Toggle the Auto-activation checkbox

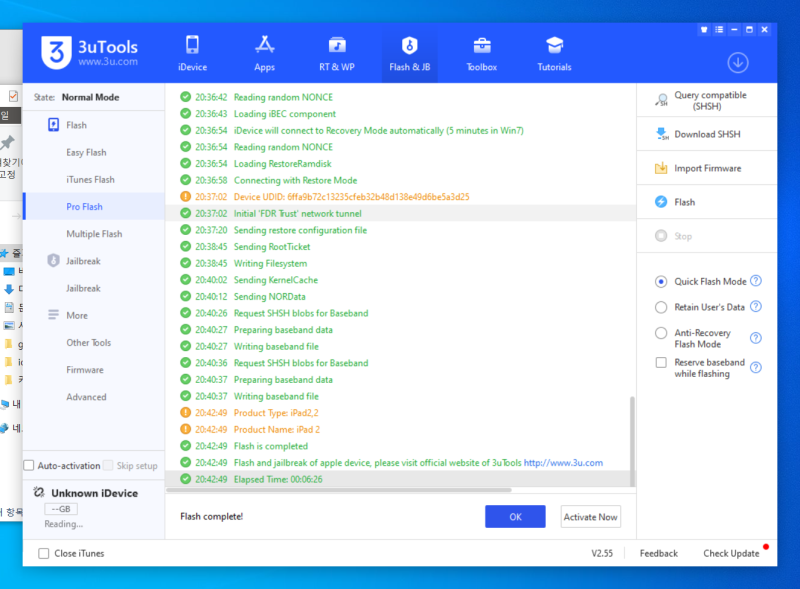[x=29, y=465]
